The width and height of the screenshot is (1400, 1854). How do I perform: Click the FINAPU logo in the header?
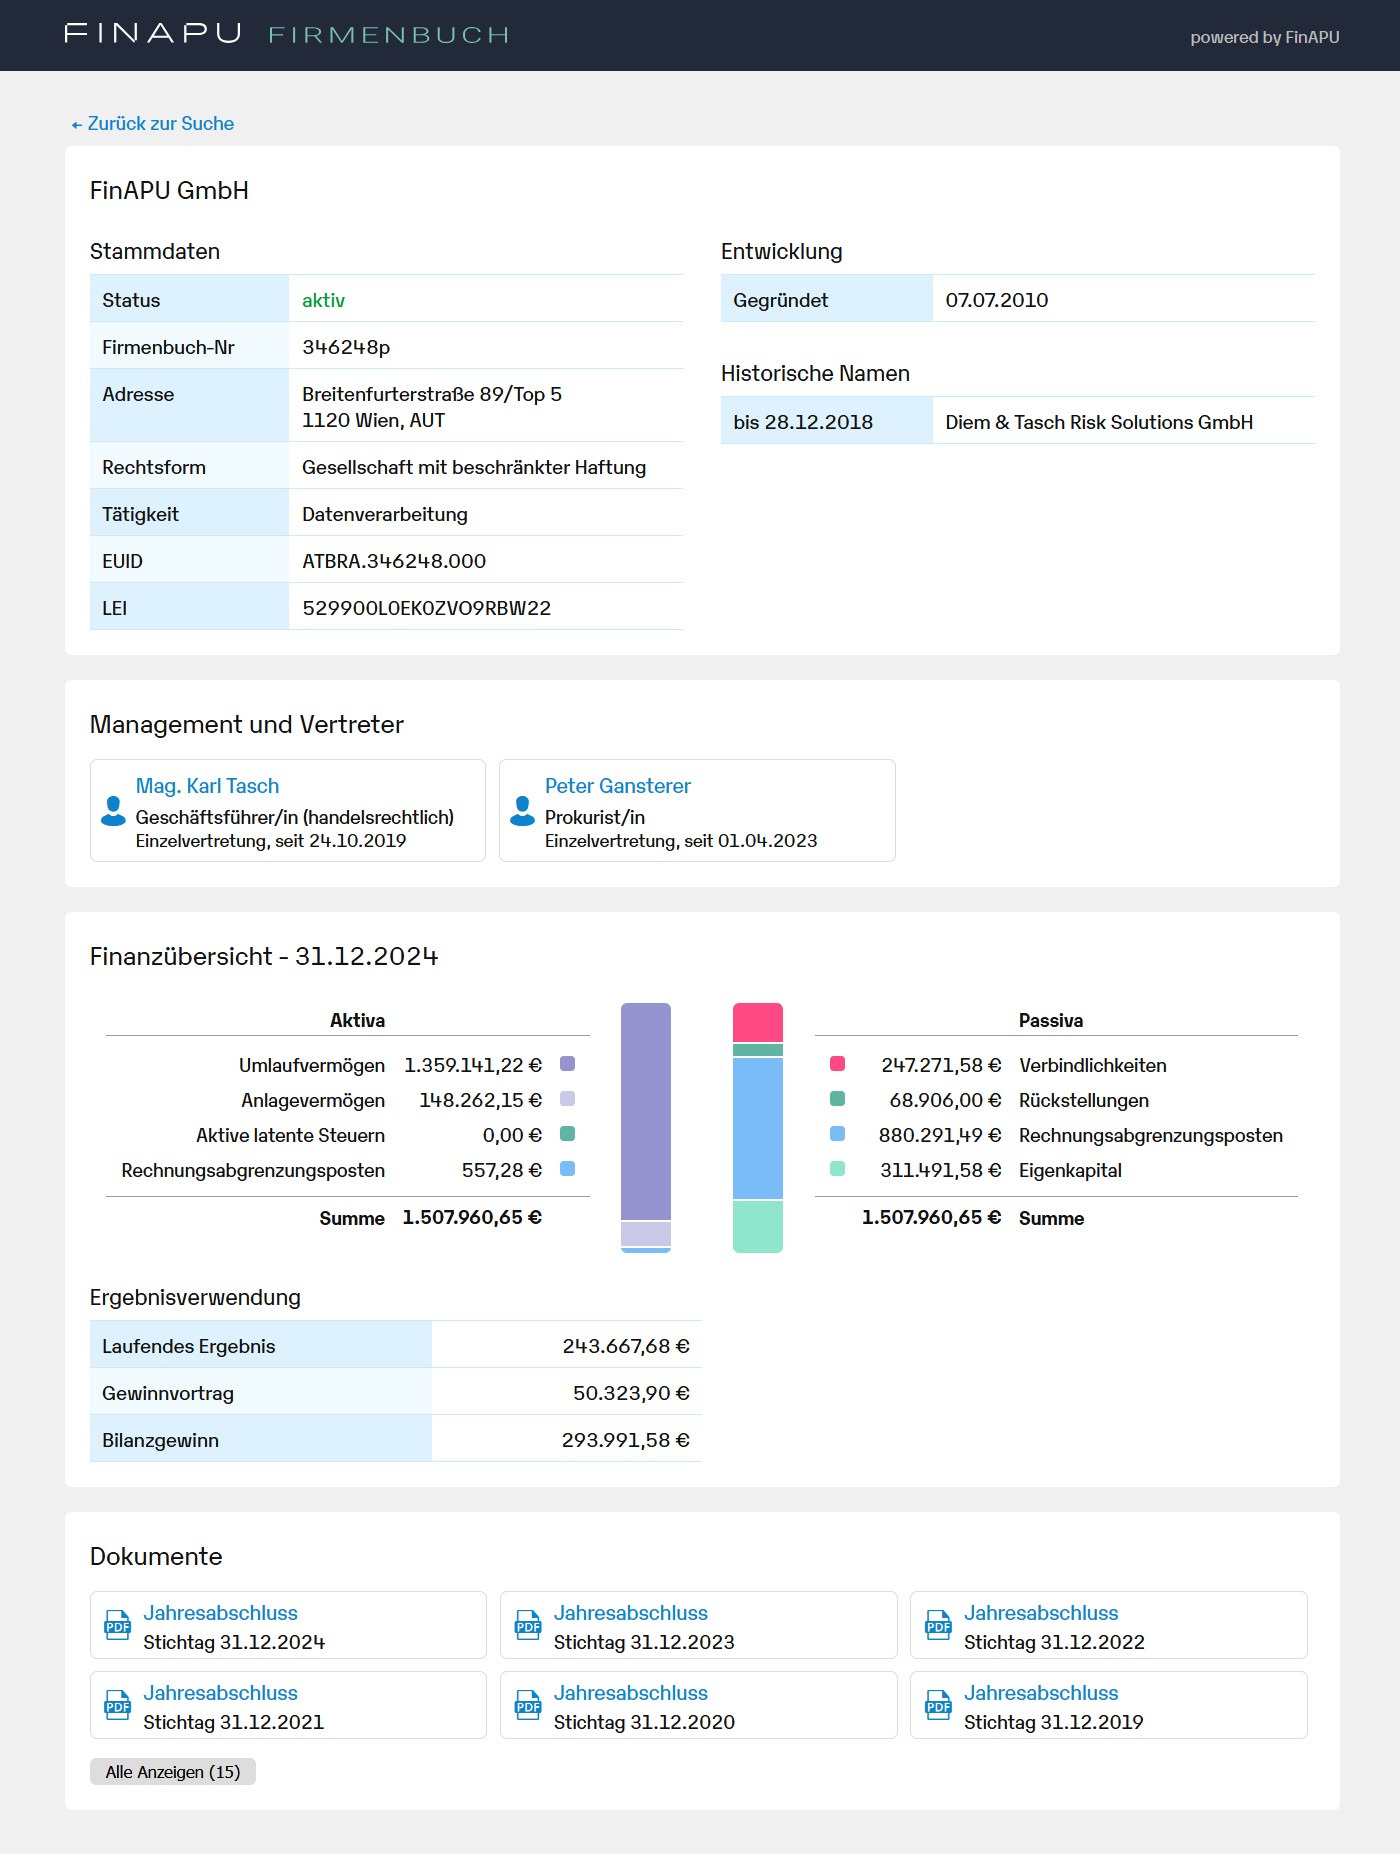tap(153, 34)
